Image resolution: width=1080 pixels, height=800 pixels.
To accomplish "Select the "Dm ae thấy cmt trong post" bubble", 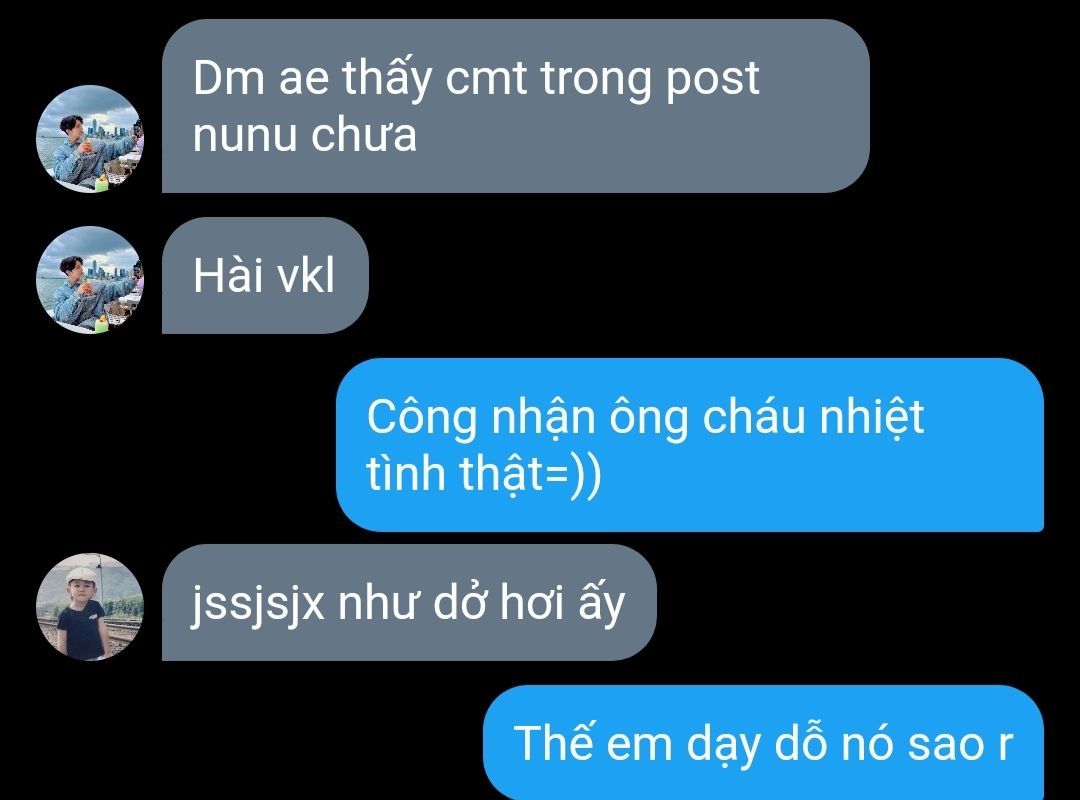I will (x=515, y=105).
